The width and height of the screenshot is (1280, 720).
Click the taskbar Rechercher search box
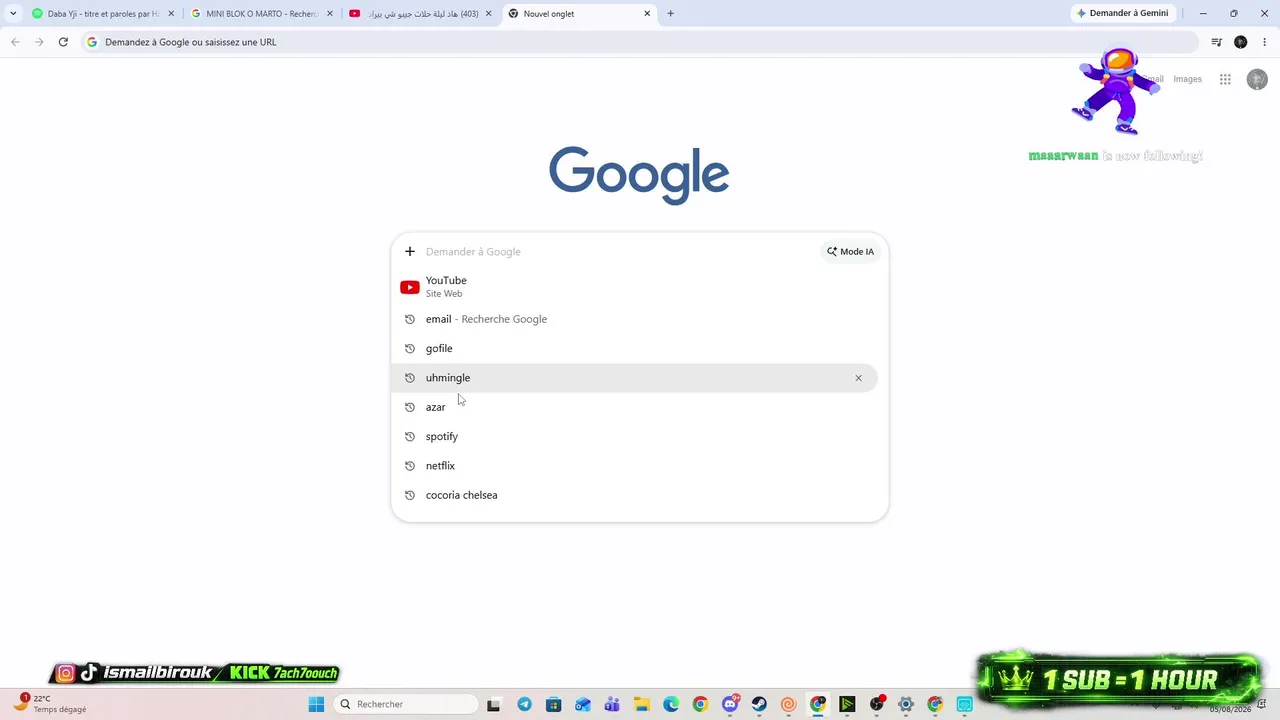tap(405, 704)
